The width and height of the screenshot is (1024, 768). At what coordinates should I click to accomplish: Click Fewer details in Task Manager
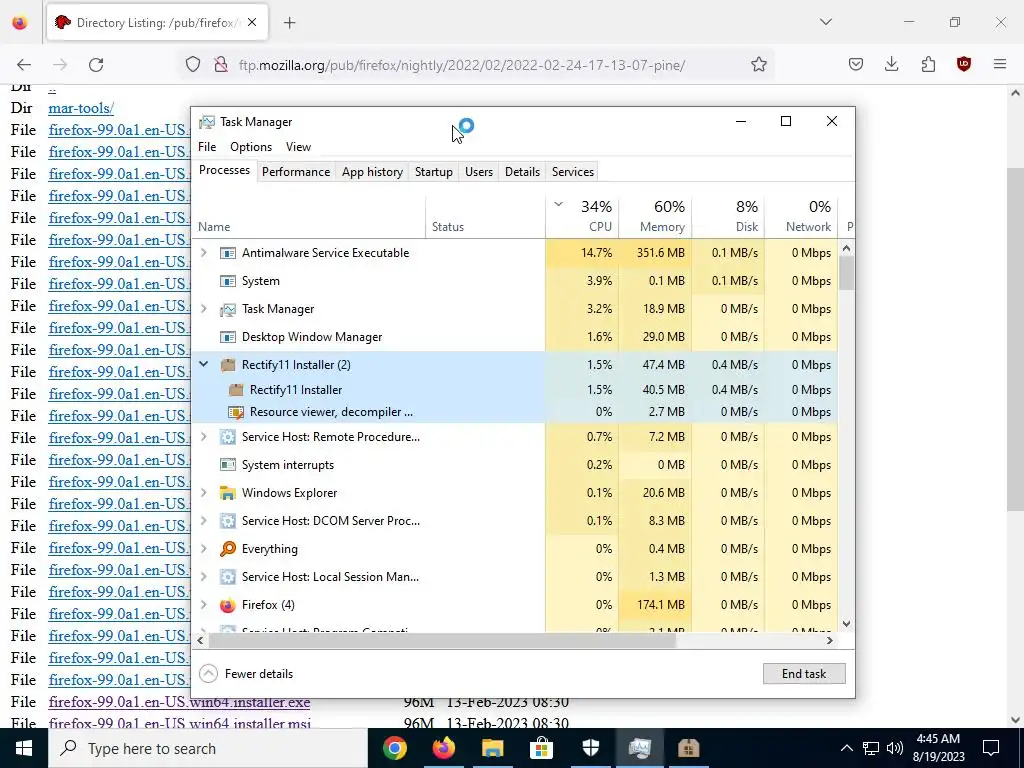point(246,674)
